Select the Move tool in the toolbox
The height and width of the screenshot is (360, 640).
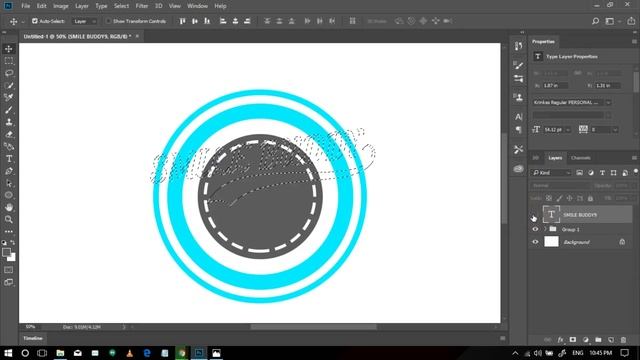pos(9,49)
